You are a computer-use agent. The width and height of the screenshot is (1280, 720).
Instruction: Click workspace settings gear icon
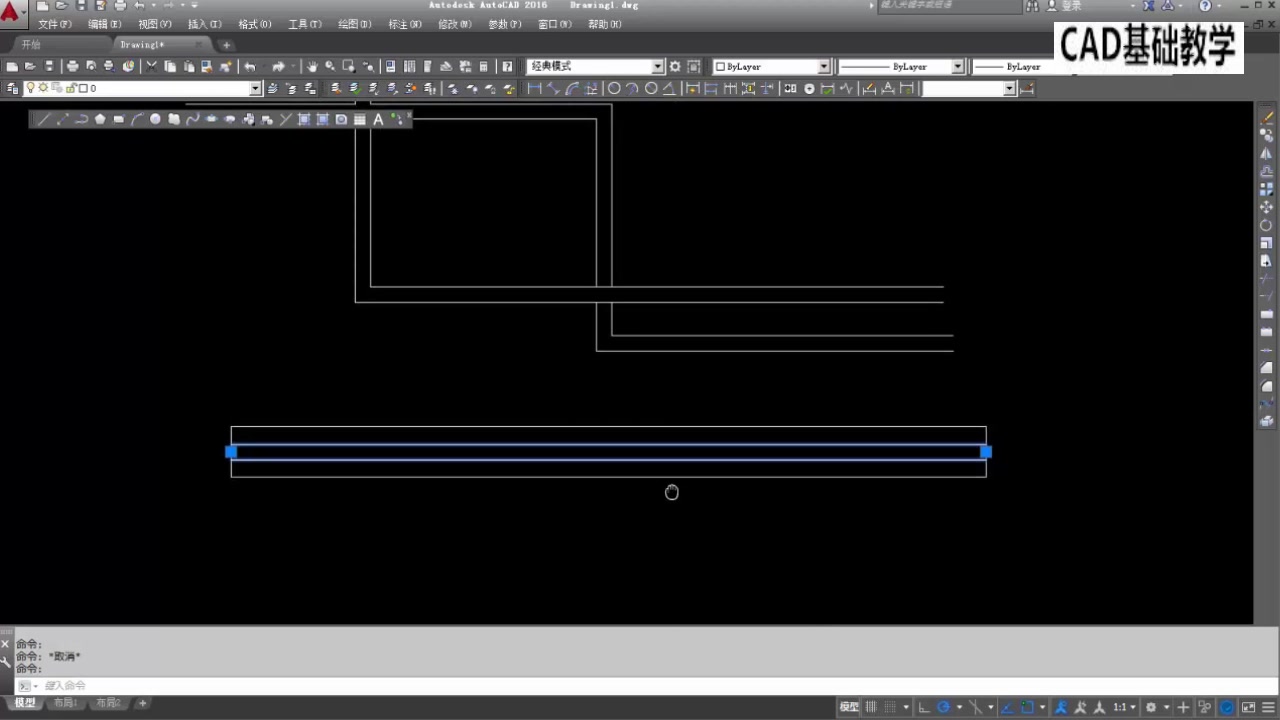[x=675, y=66]
